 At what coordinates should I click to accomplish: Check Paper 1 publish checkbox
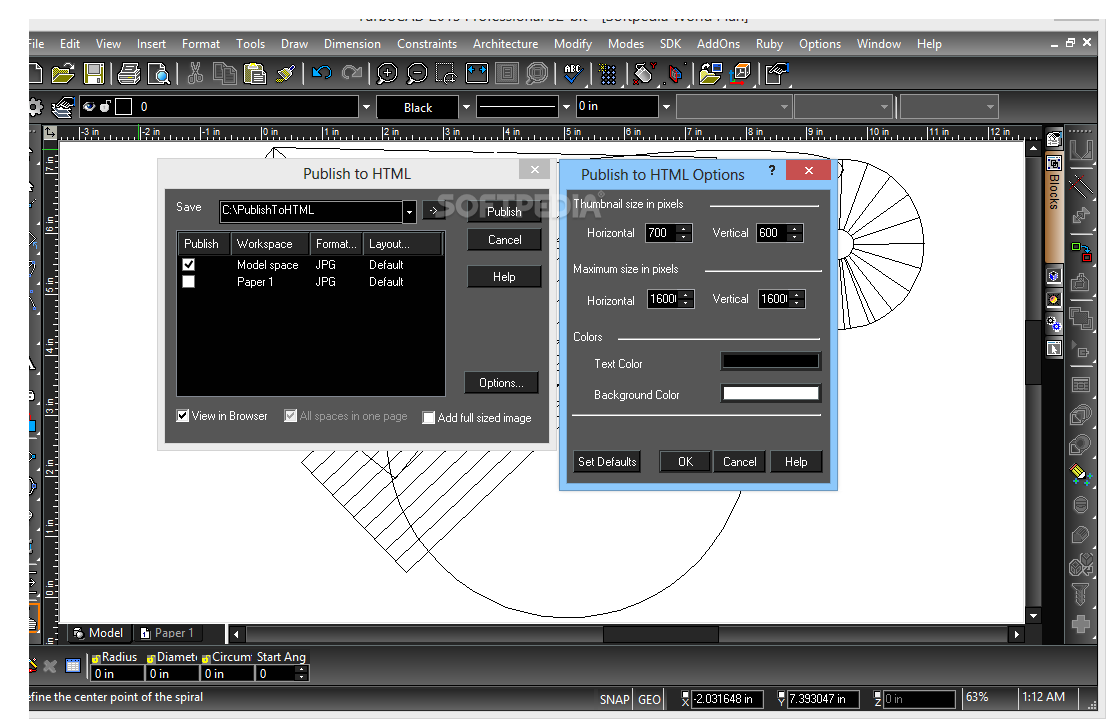click(188, 282)
